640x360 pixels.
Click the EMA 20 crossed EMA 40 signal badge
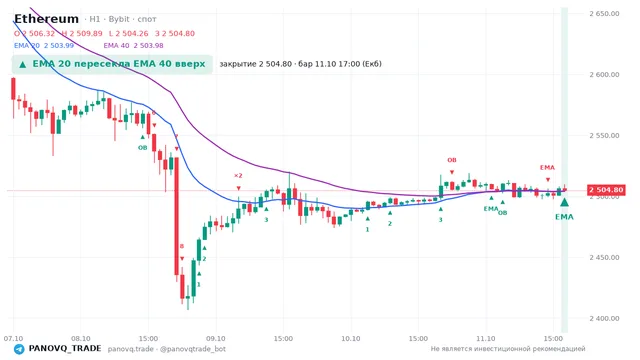tap(112, 64)
